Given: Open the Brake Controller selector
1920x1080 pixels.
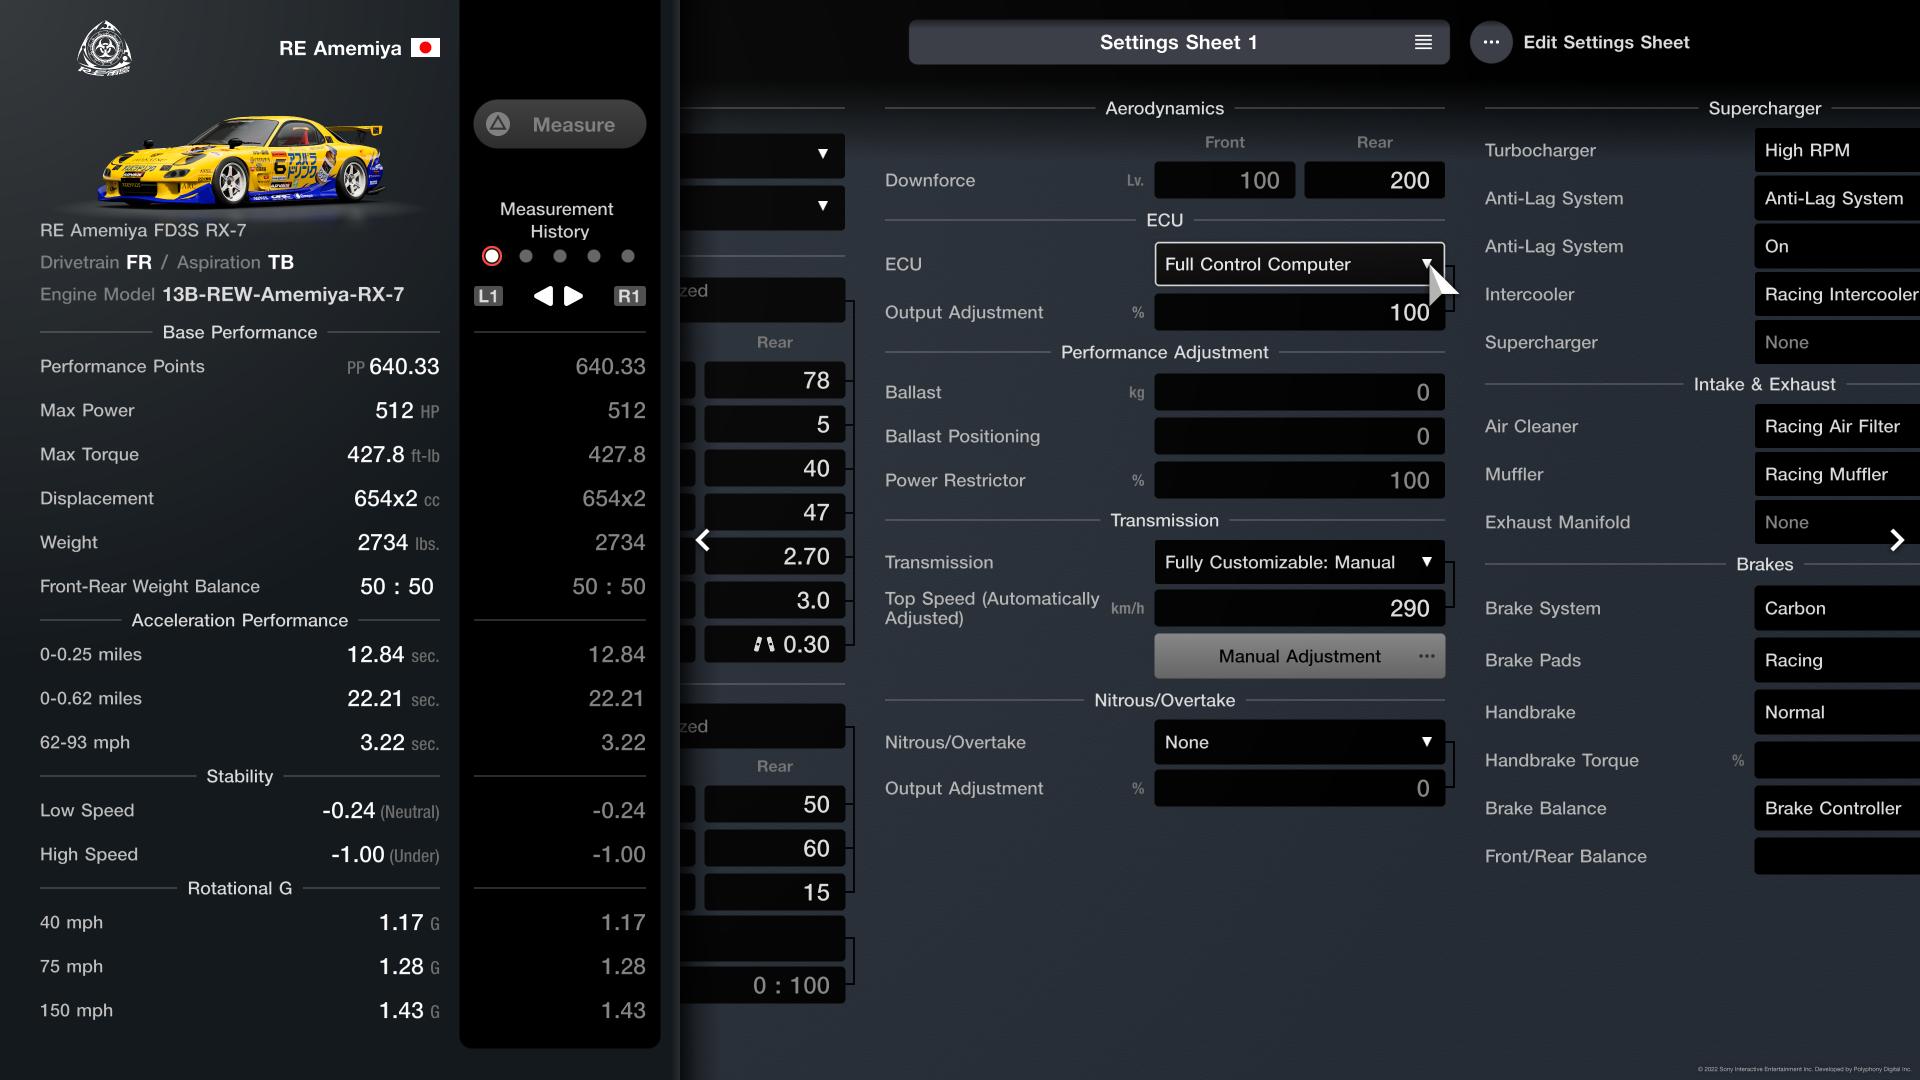Looking at the screenshot, I should [1837, 808].
